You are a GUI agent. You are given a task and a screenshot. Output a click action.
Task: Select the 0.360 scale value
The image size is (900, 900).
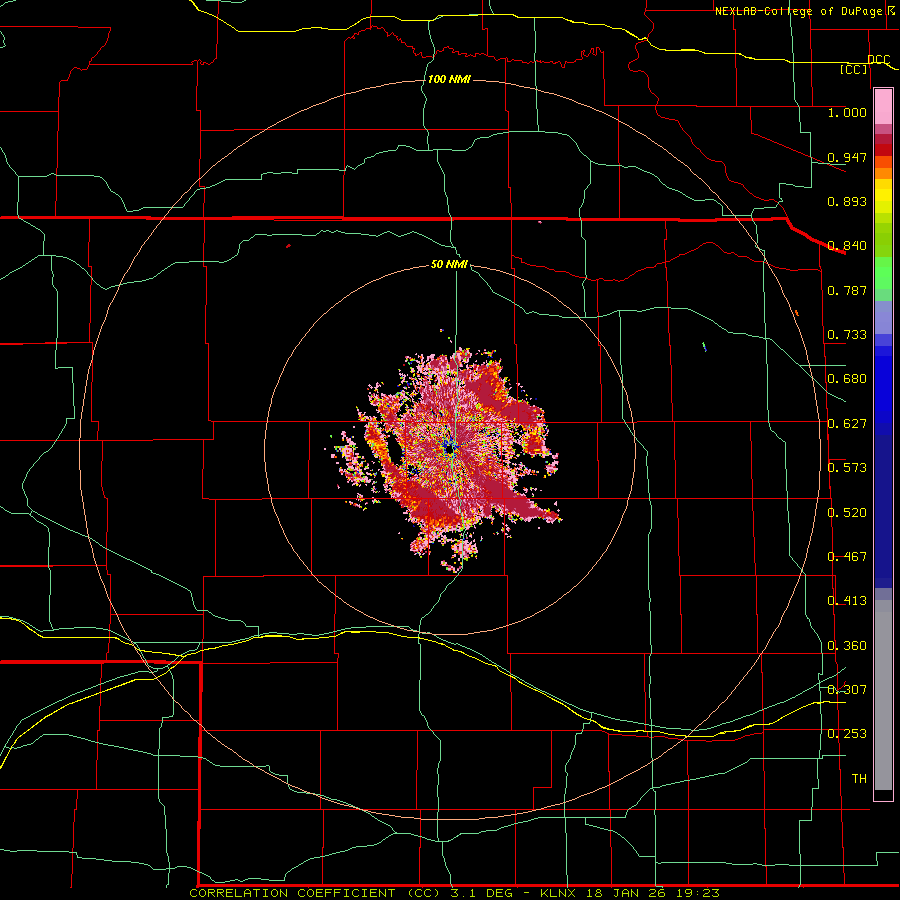(x=847, y=646)
